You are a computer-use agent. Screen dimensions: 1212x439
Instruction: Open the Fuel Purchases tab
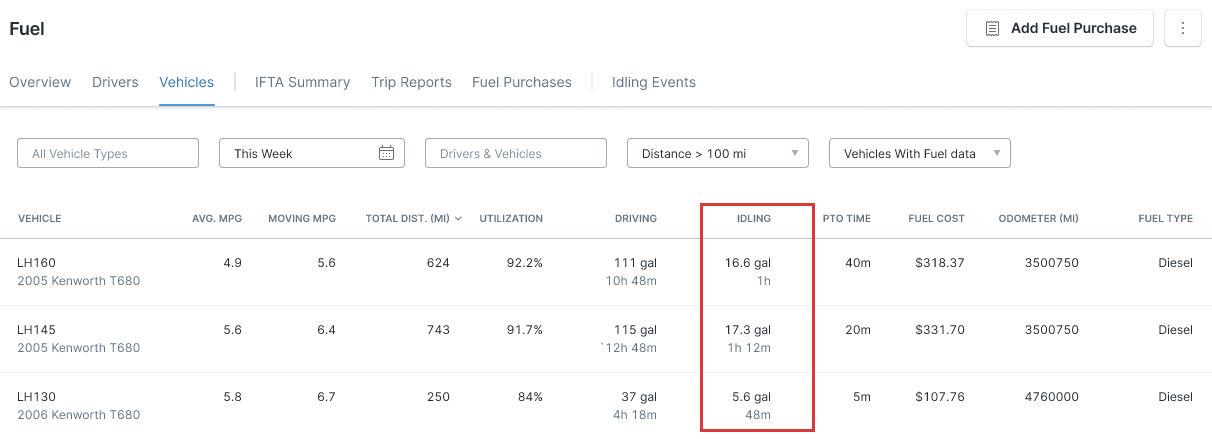coord(522,82)
